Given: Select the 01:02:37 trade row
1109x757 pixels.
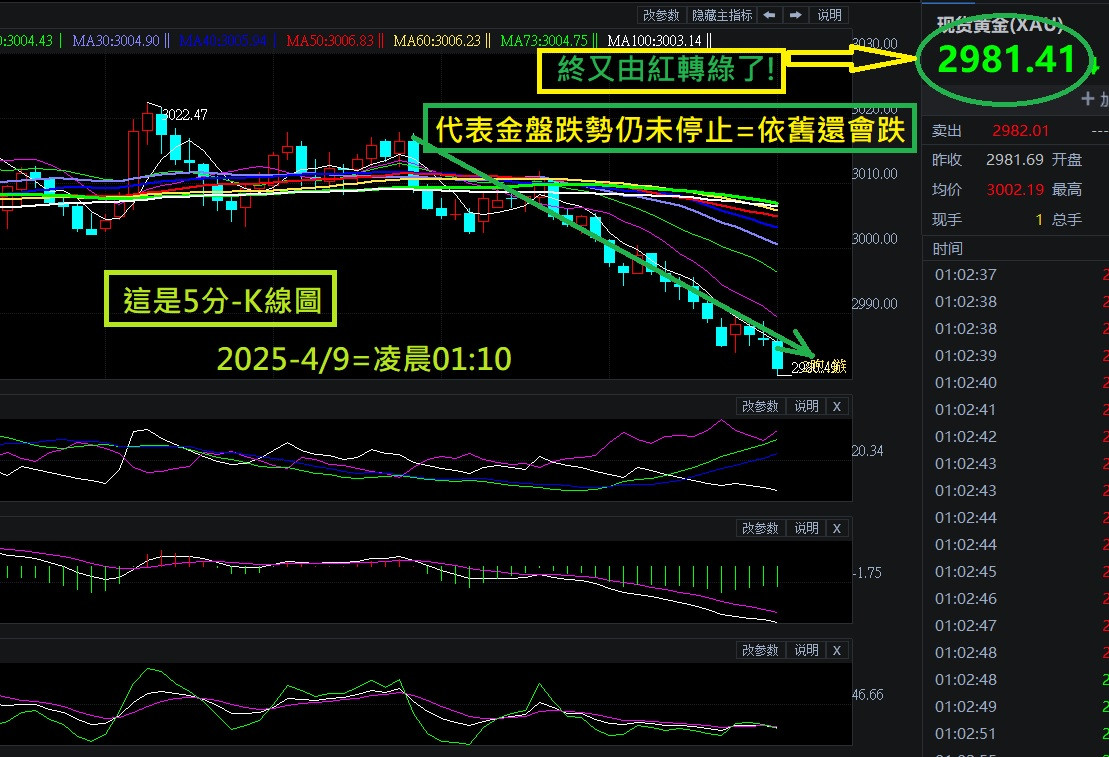Looking at the screenshot, I should [965, 275].
